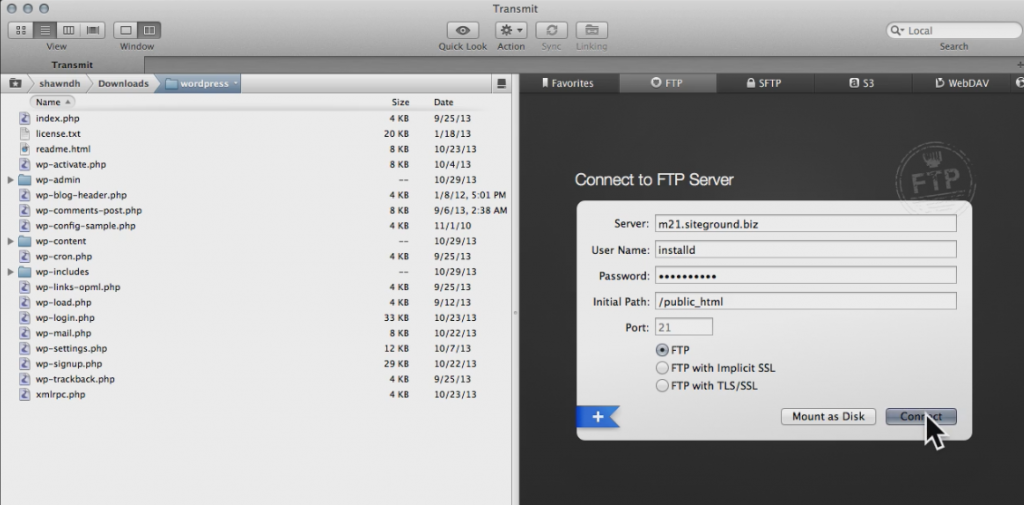This screenshot has height=505, width=1024.
Task: Switch to the WebDAV tab
Action: click(x=961, y=83)
